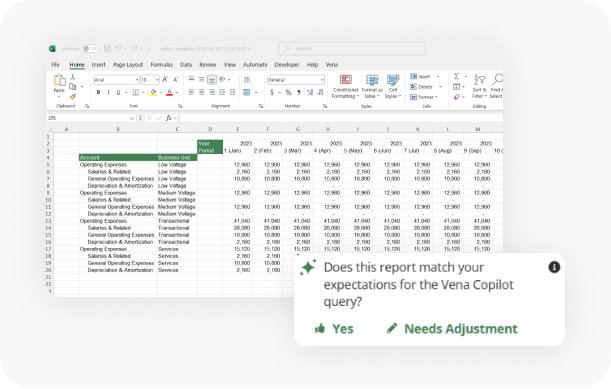The height and width of the screenshot is (389, 611).
Task: Click the Search box in title bar
Action: [x=352, y=48]
